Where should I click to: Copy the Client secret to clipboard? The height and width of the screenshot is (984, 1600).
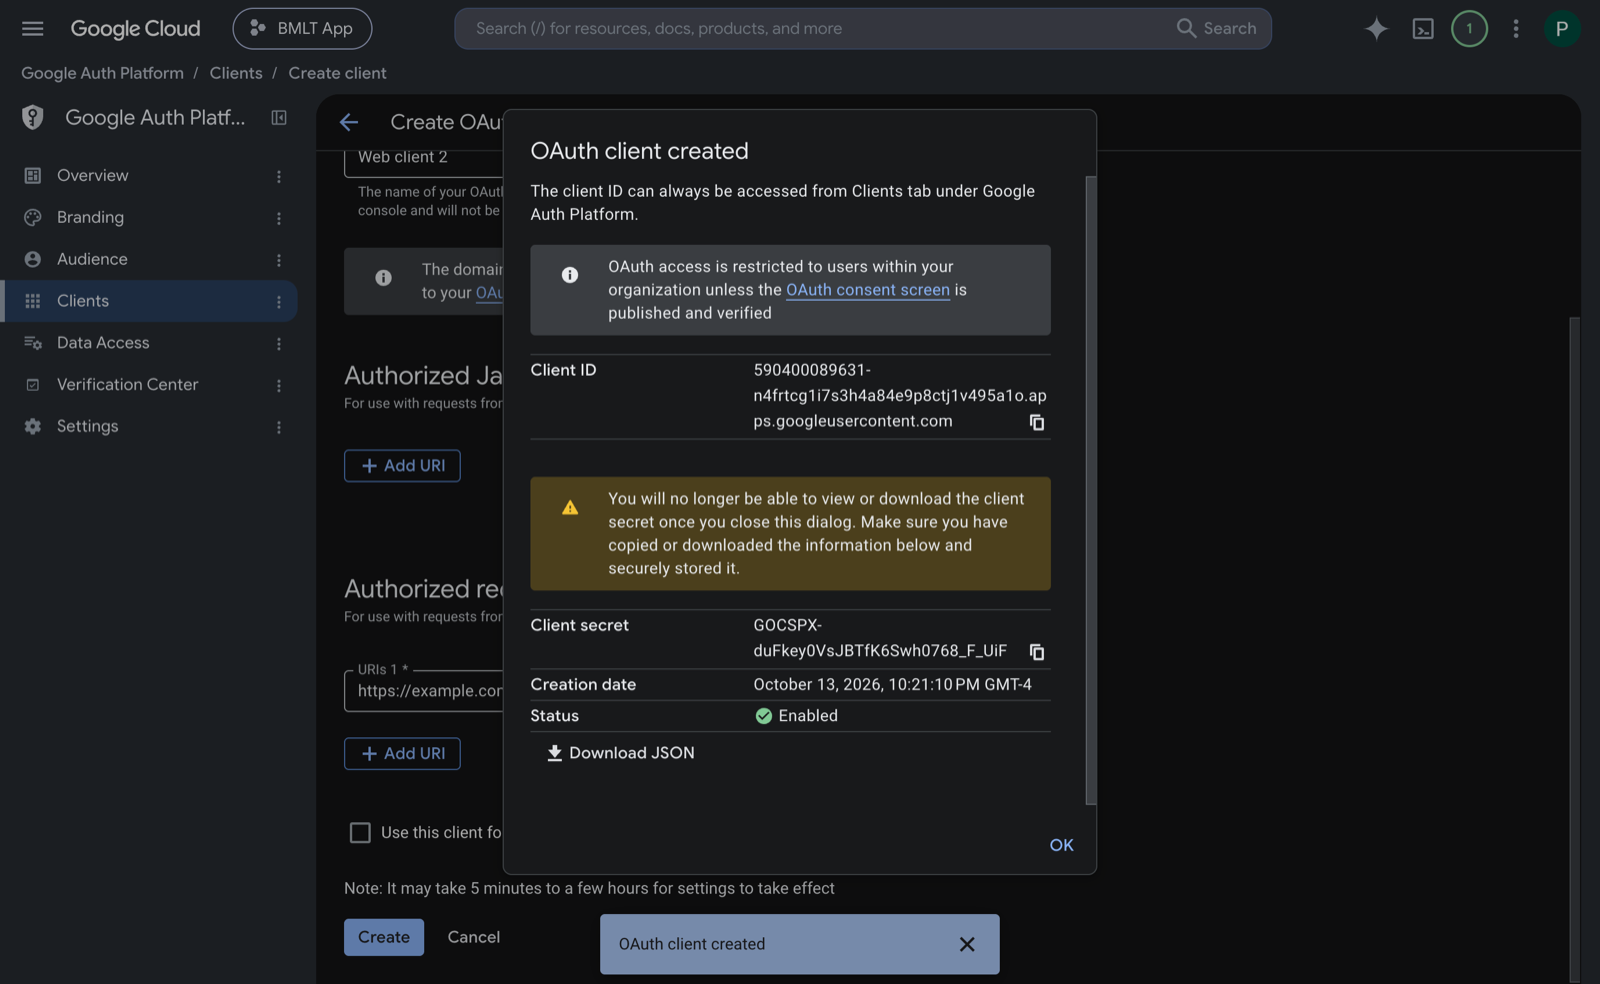pos(1037,652)
